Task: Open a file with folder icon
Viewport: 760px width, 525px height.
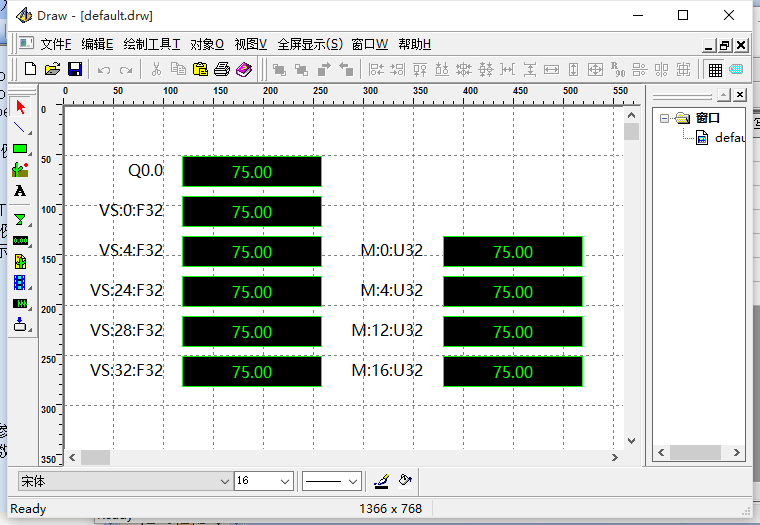Action: pyautogui.click(x=52, y=69)
